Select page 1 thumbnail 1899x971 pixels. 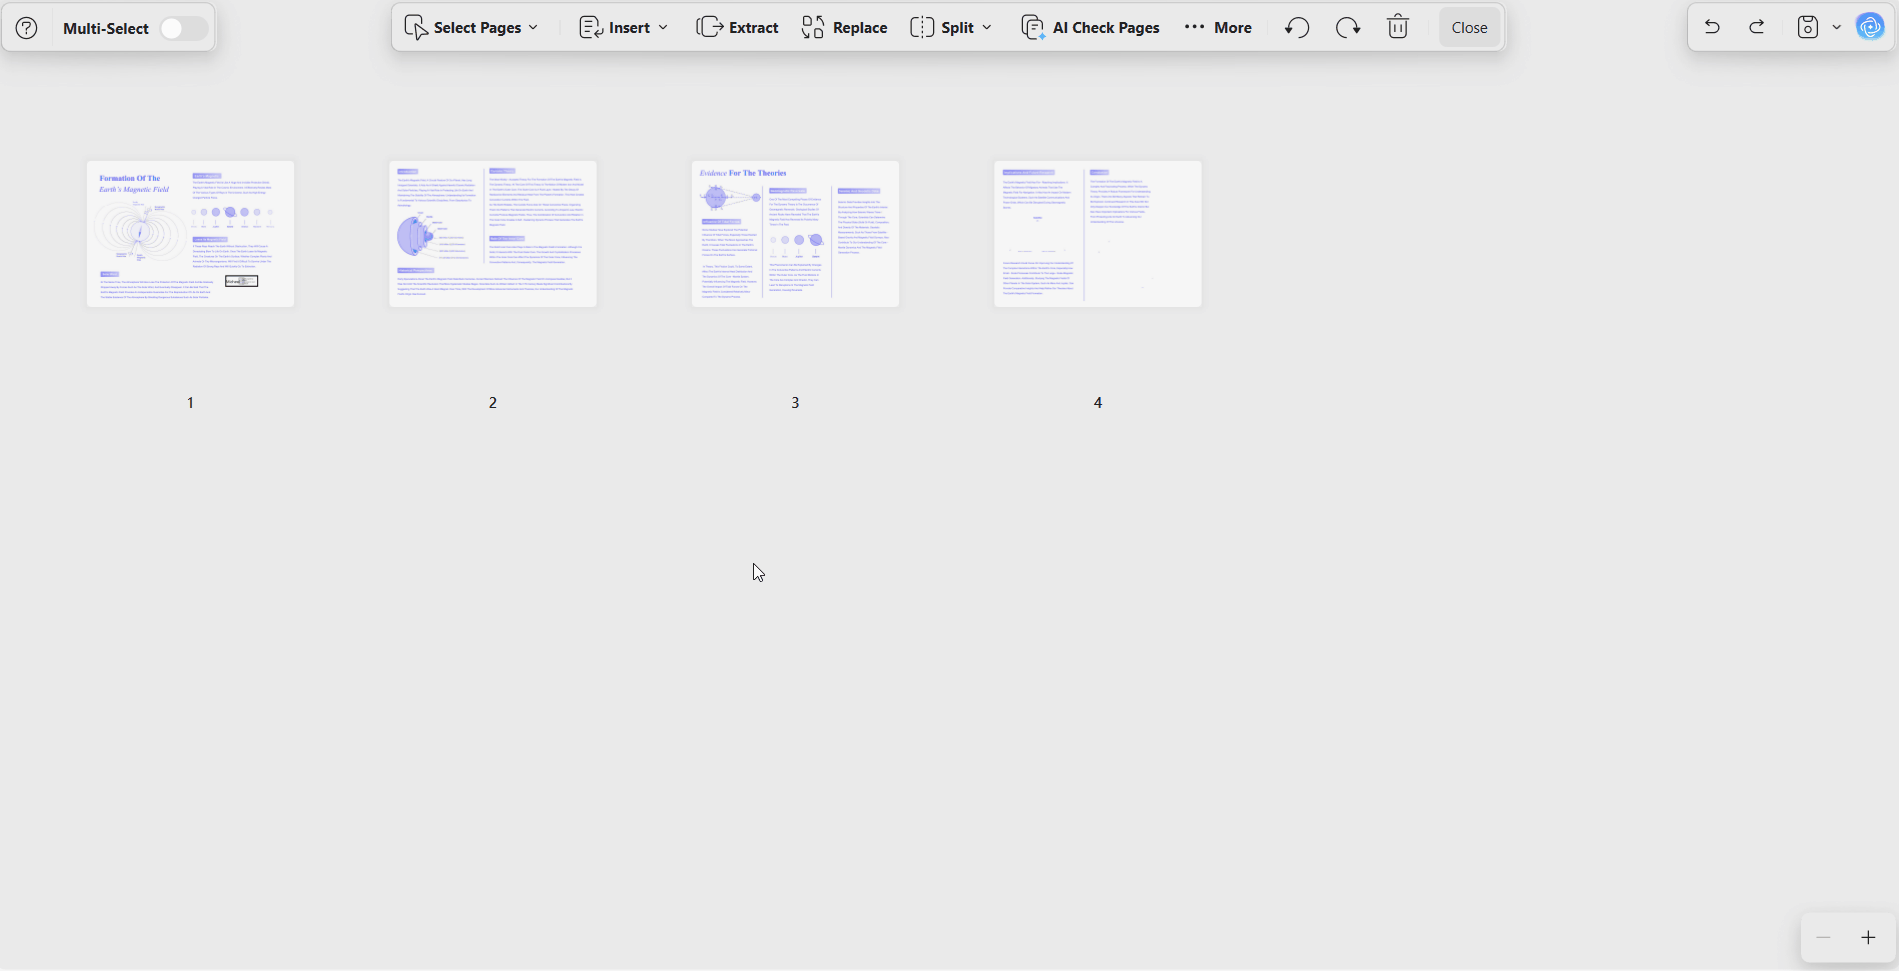[x=190, y=234]
